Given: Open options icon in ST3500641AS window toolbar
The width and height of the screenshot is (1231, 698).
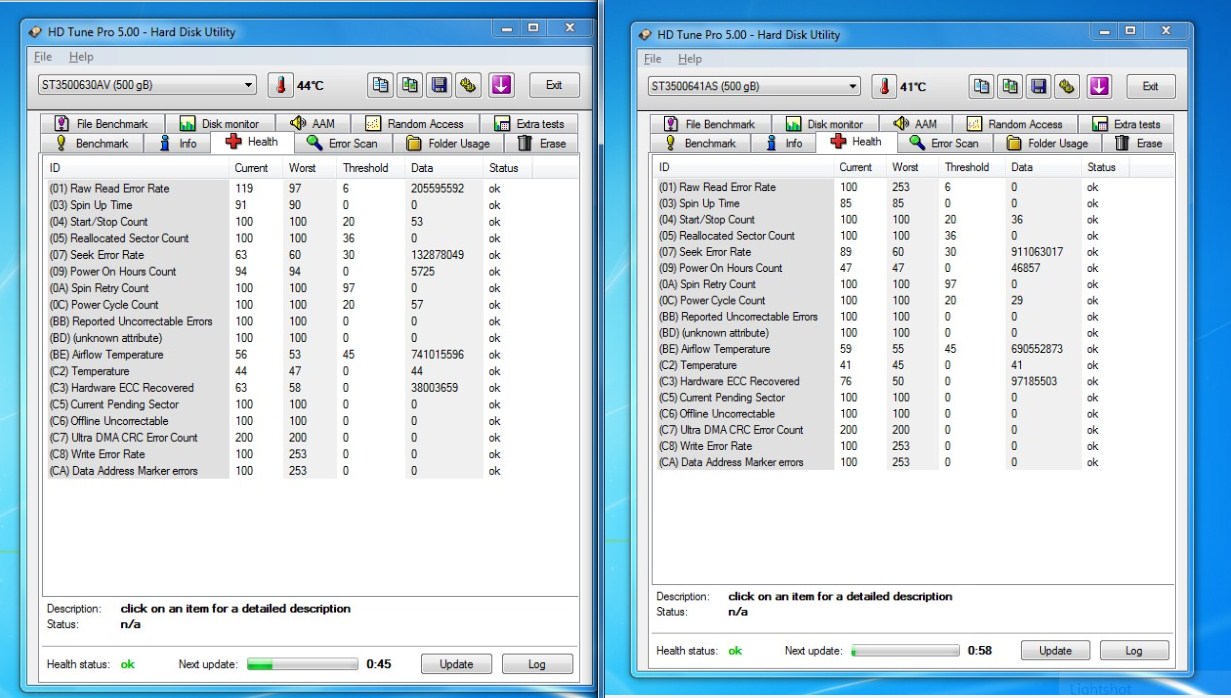Looking at the screenshot, I should coord(1068,86).
